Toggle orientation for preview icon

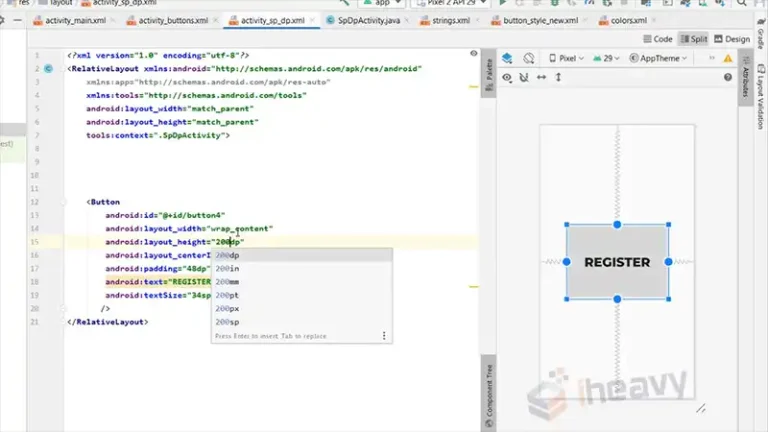(528, 58)
